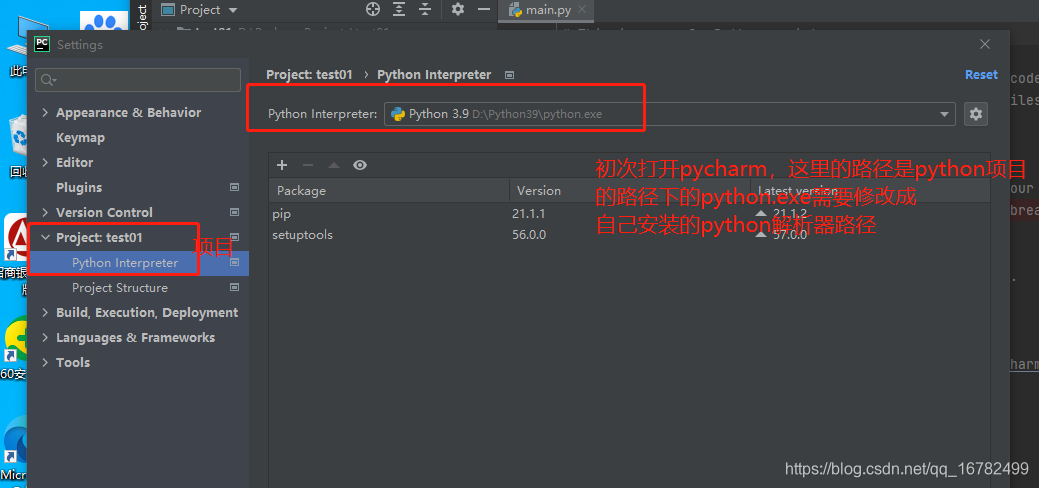Collapse the Project: test01 section
The width and height of the screenshot is (1039, 488).
(45, 237)
